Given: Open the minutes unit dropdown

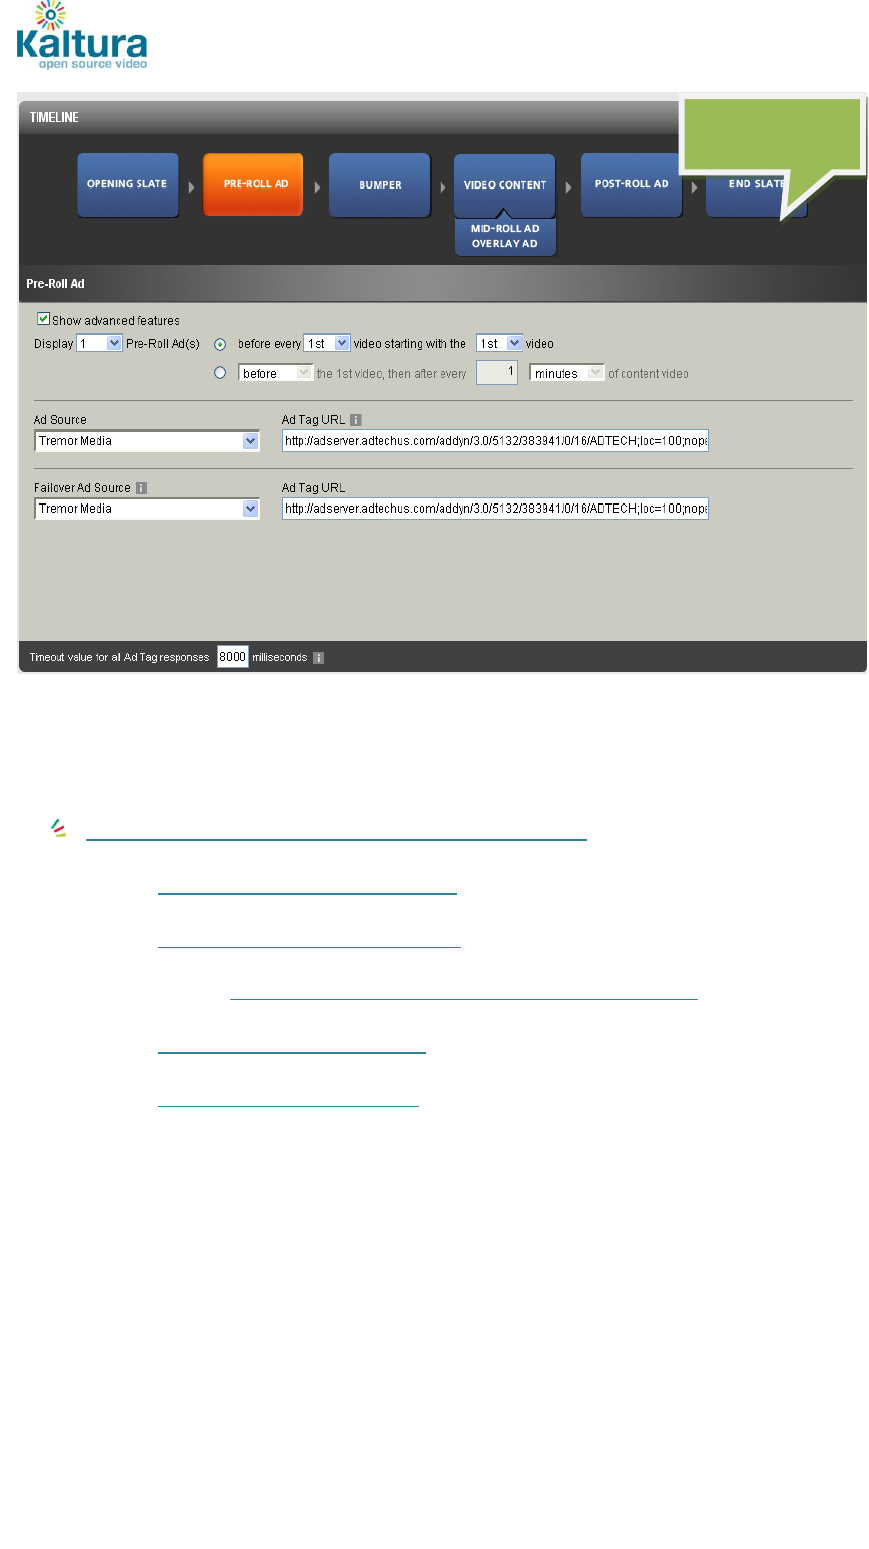Looking at the screenshot, I should pyautogui.click(x=567, y=373).
